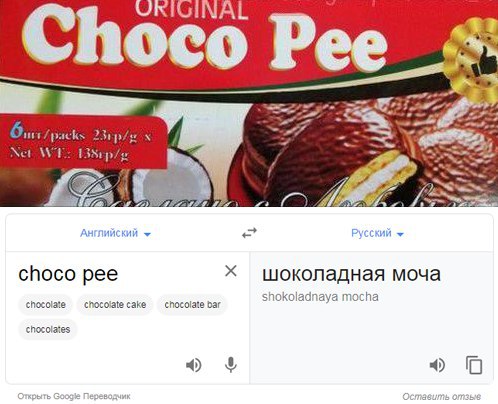Click the arrow next to Английский
The image size is (498, 404).
pos(147,234)
